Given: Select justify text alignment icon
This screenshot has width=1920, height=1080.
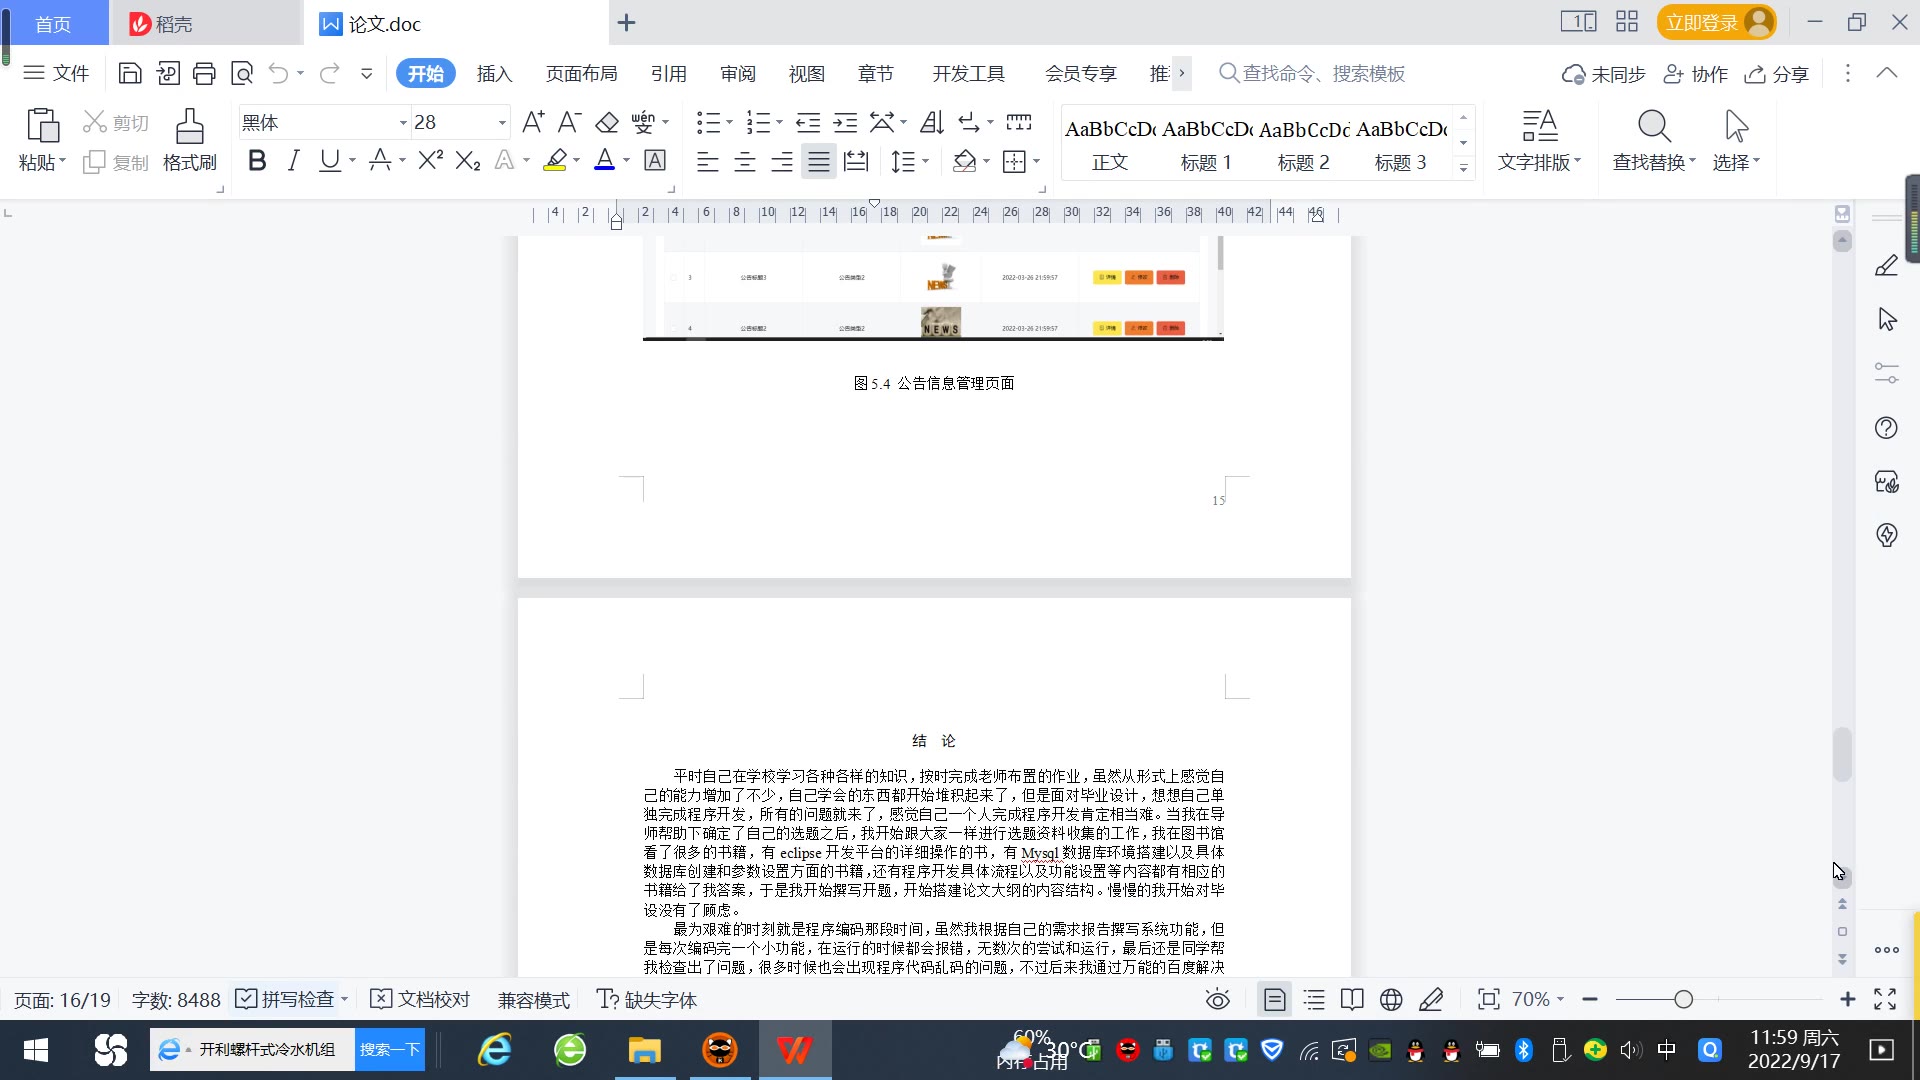Looking at the screenshot, I should coord(818,161).
